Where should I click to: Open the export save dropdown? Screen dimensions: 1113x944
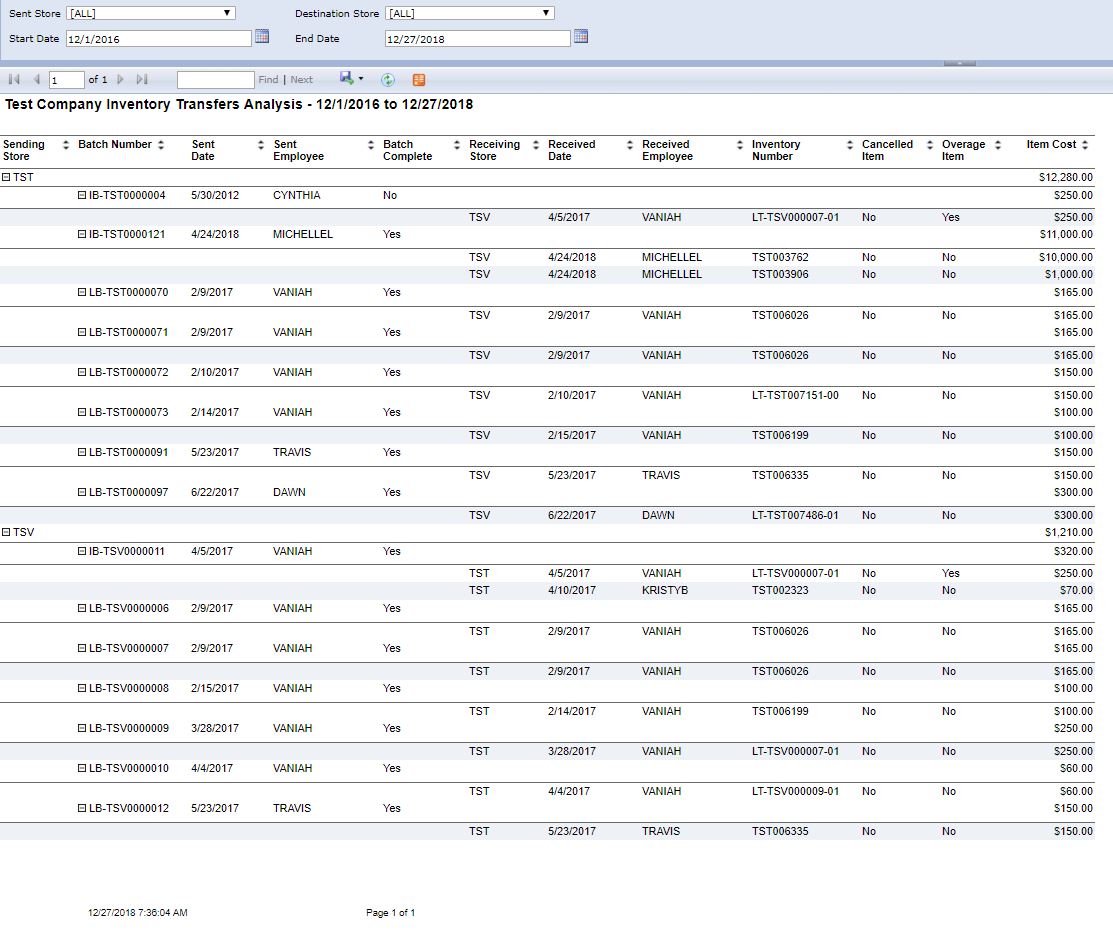tap(351, 79)
